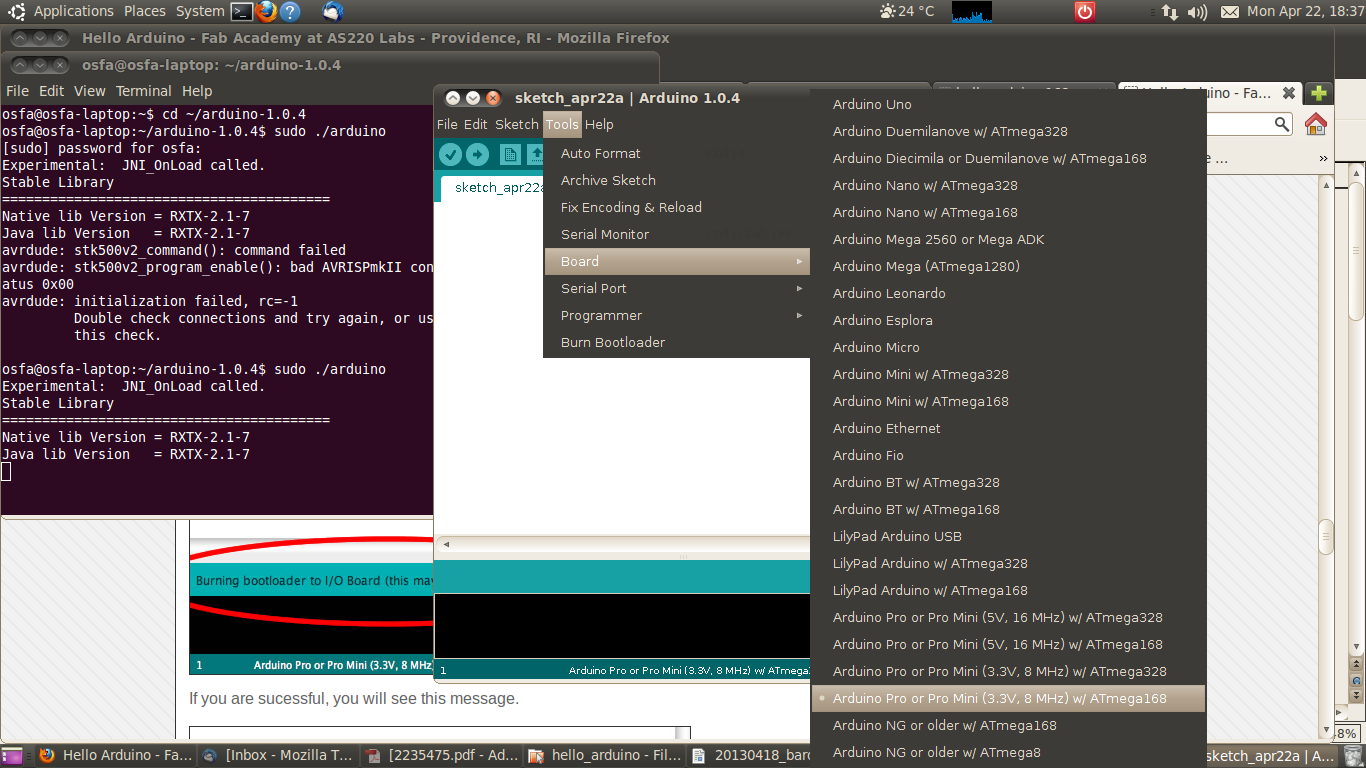This screenshot has width=1366, height=768.
Task: Close the Hello Arduino Firefox tab
Action: point(1289,93)
